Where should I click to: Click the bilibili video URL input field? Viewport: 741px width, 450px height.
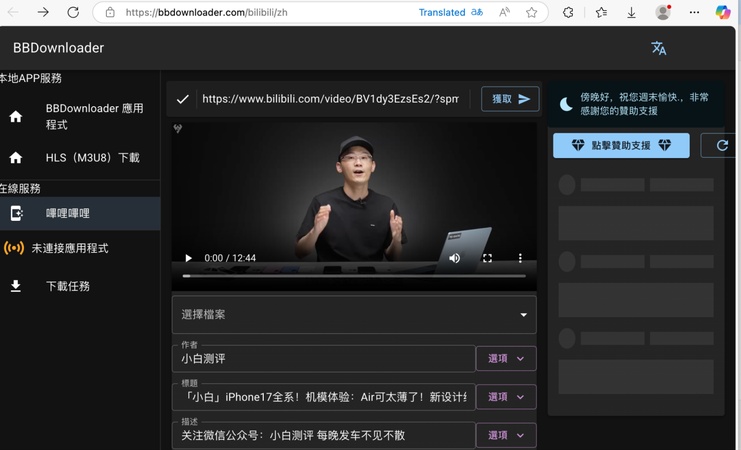point(330,99)
